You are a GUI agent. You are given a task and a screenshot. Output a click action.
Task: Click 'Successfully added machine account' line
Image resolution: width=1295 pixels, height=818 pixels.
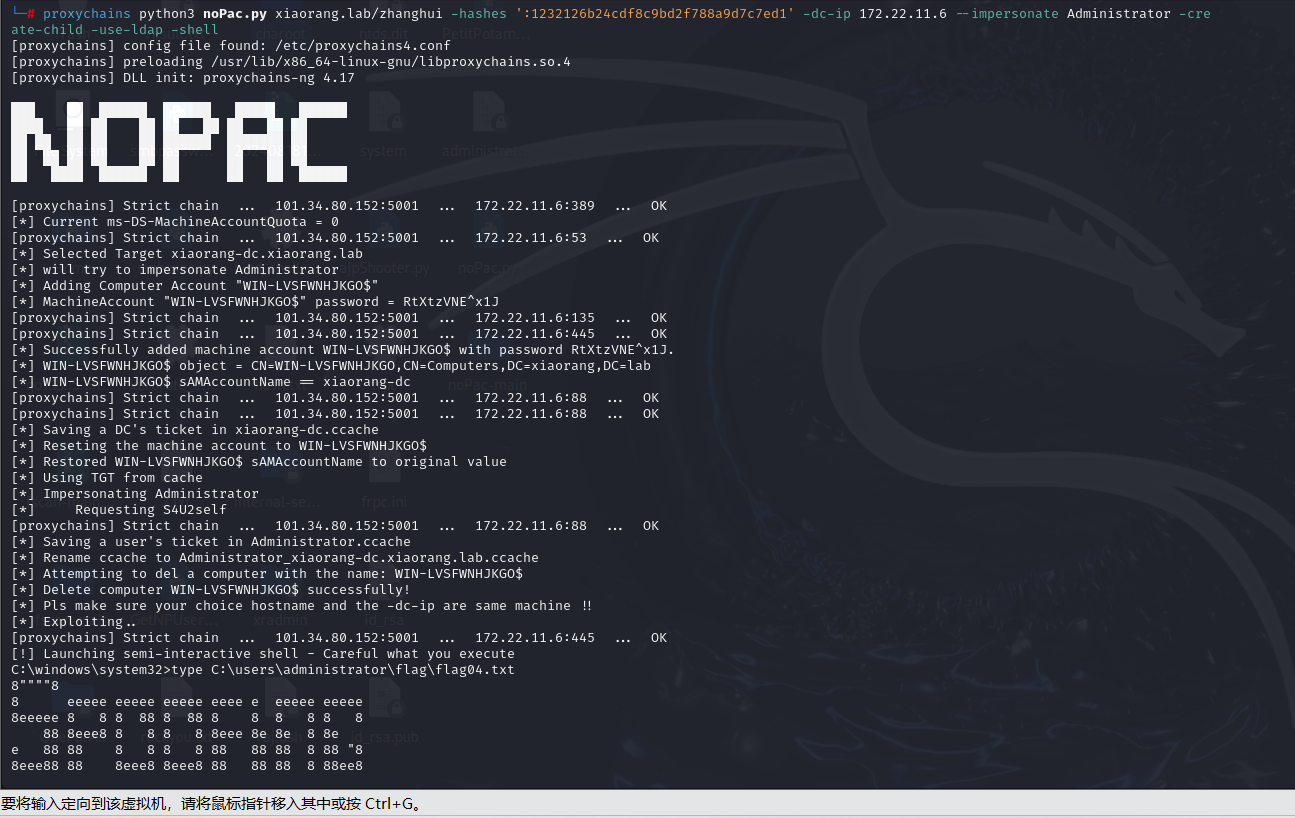(x=343, y=350)
